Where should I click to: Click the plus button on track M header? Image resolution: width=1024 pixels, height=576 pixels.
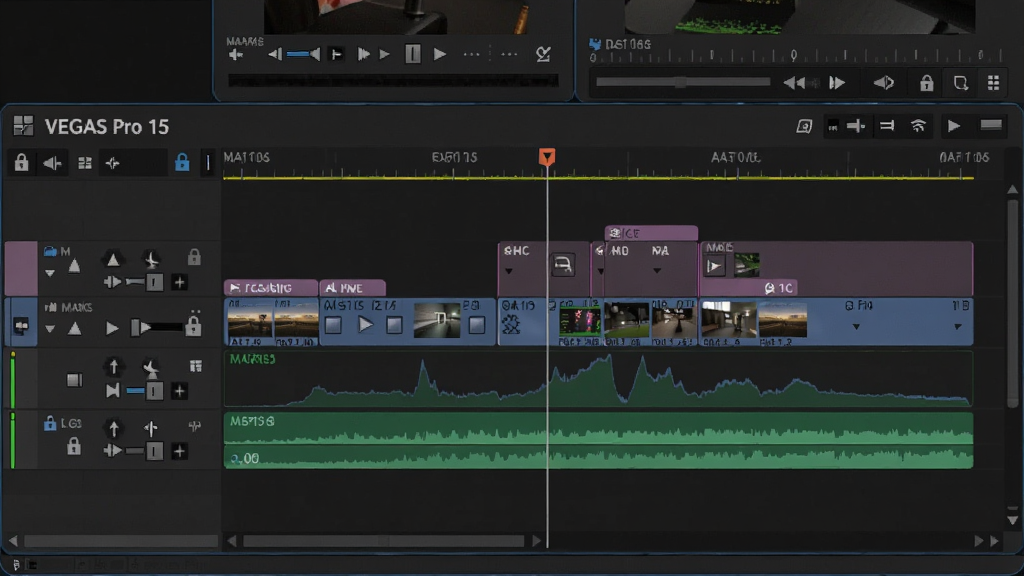pos(179,282)
